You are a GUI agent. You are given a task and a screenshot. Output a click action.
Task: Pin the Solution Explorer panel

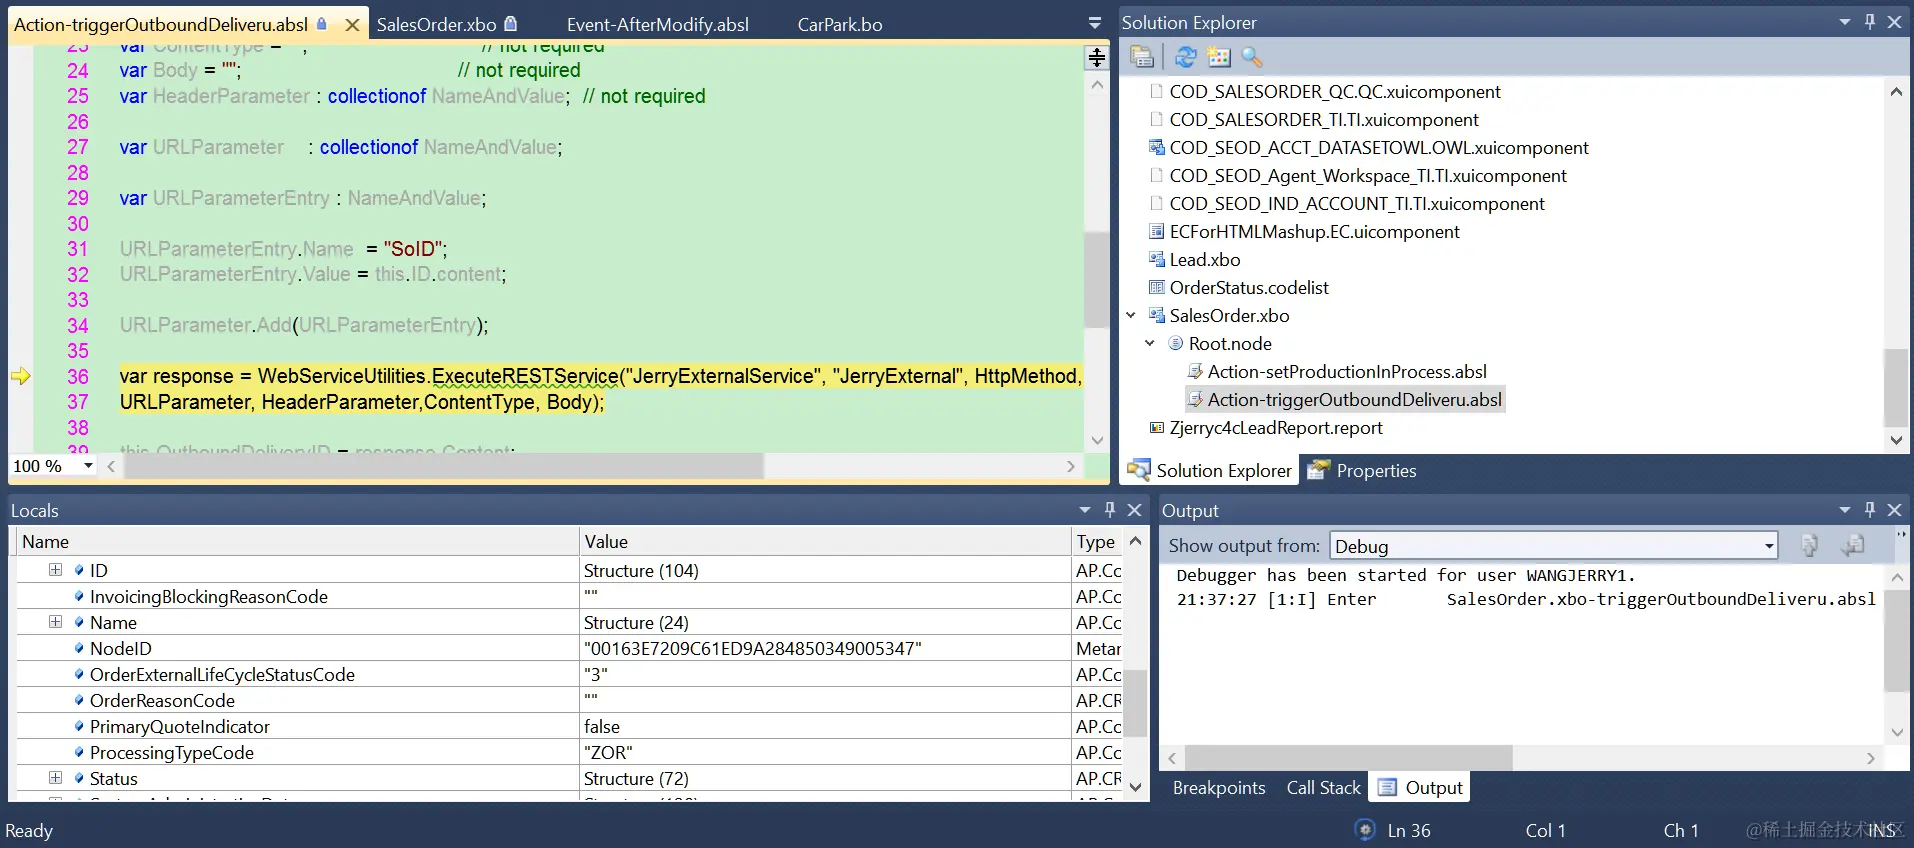tap(1870, 21)
